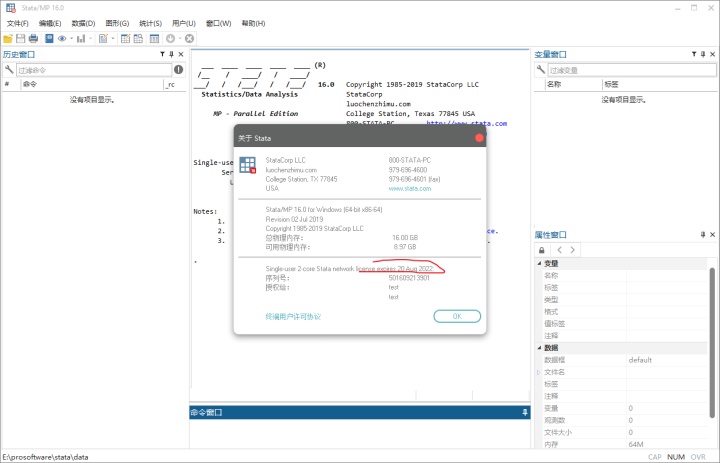Toggle the error-only exclamation icon
720x463 pixels.
[x=179, y=69]
